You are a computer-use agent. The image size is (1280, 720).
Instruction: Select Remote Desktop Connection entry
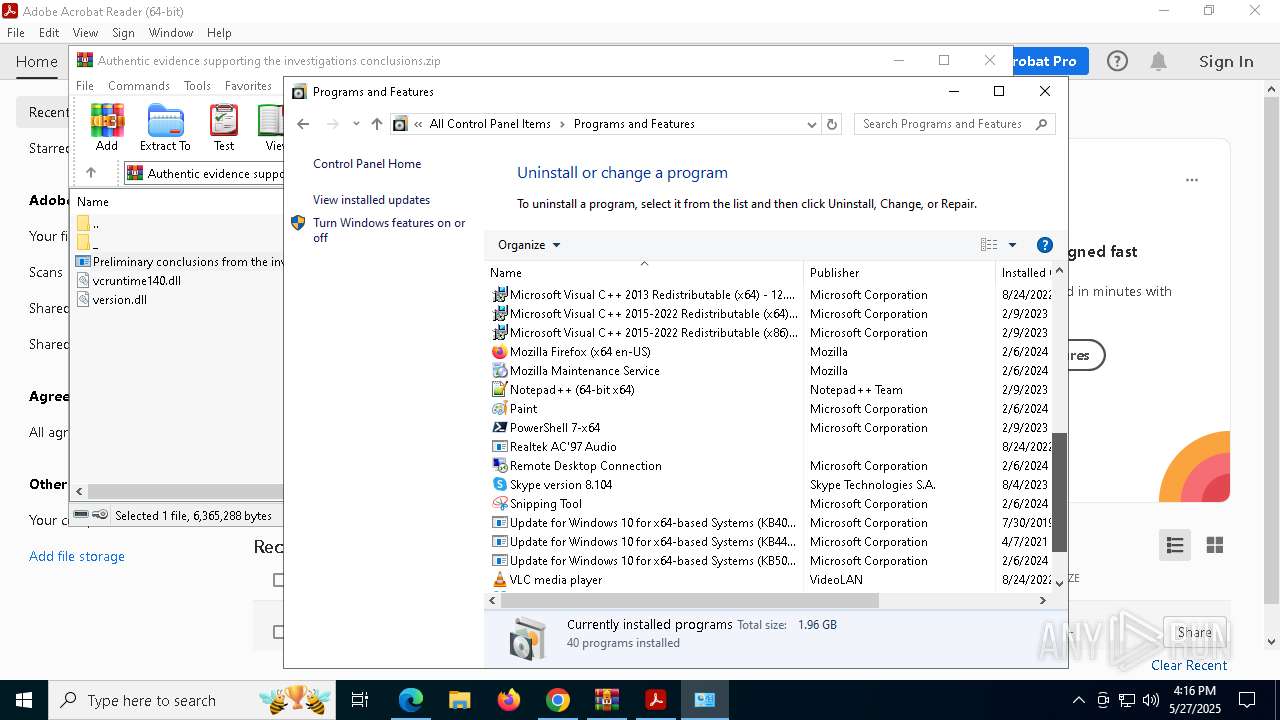[x=586, y=466]
